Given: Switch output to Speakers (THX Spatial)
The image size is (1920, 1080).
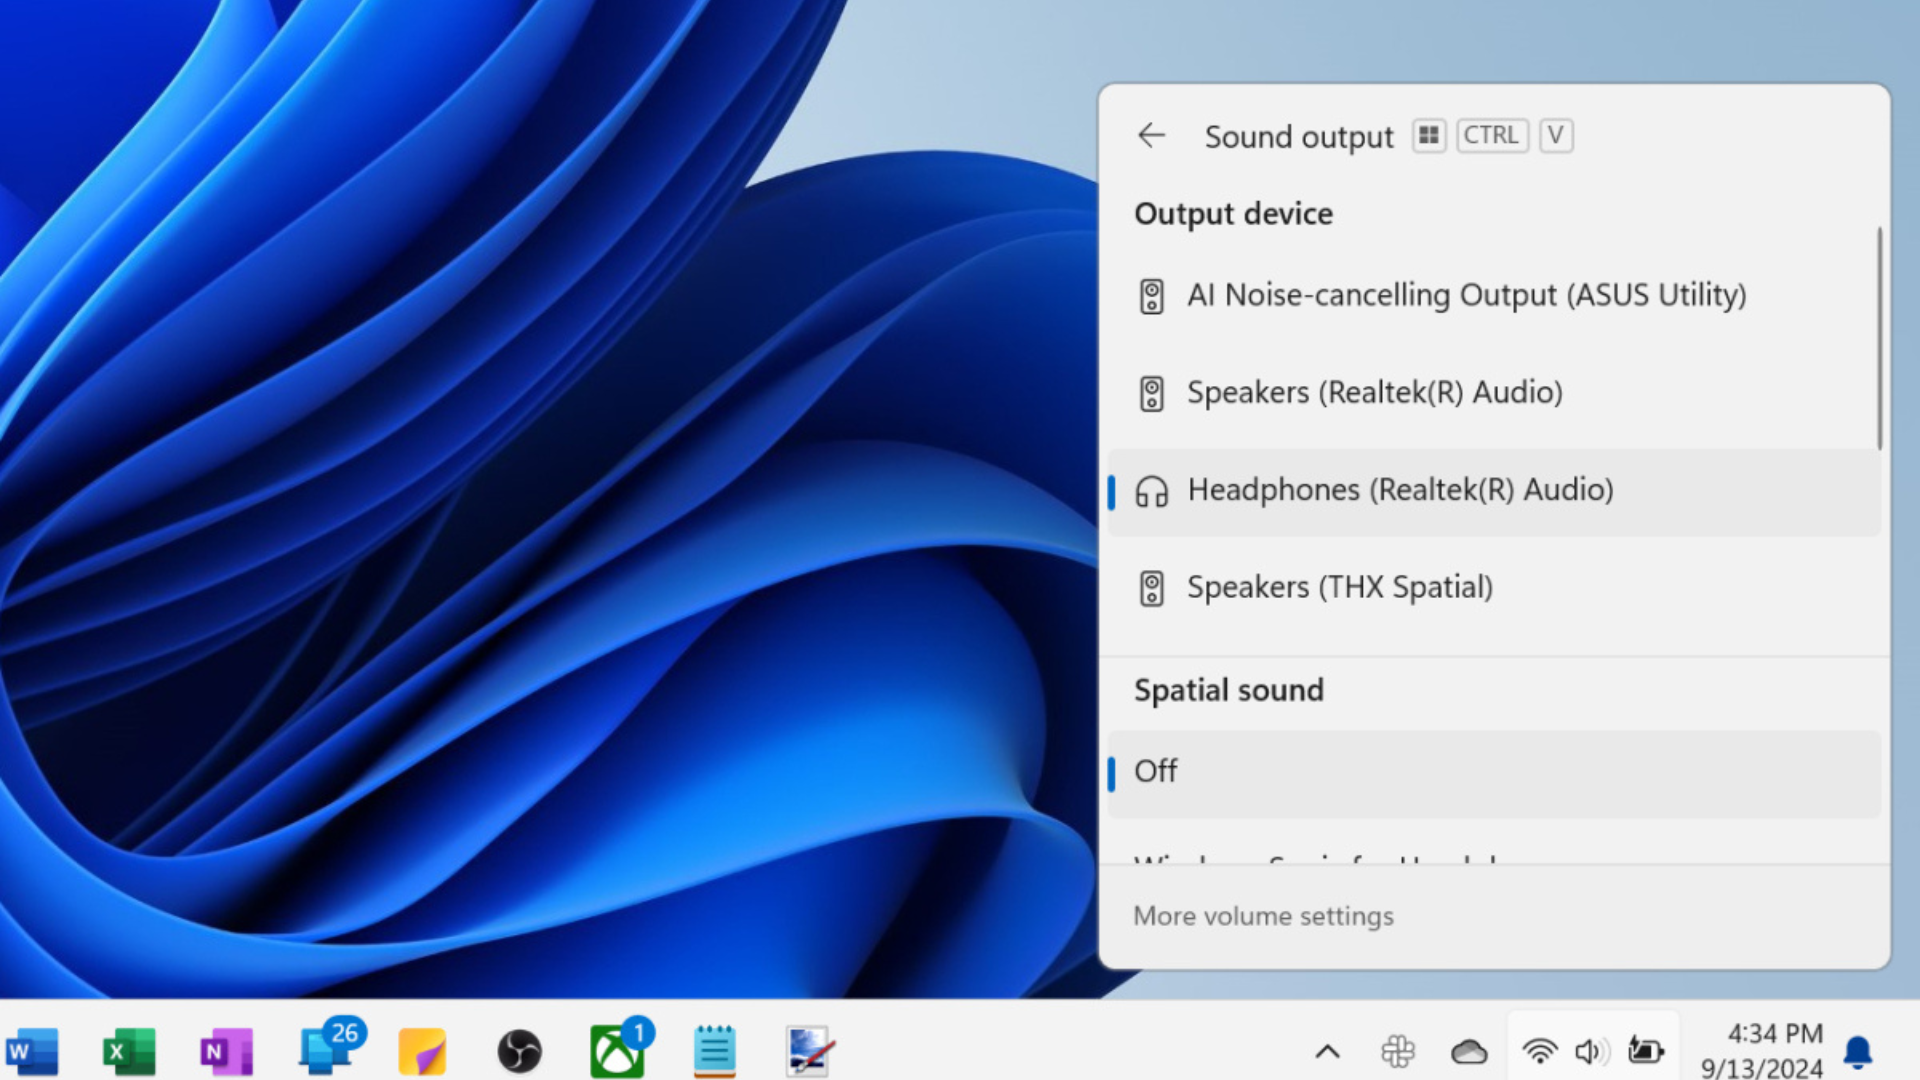Looking at the screenshot, I should click(1339, 587).
